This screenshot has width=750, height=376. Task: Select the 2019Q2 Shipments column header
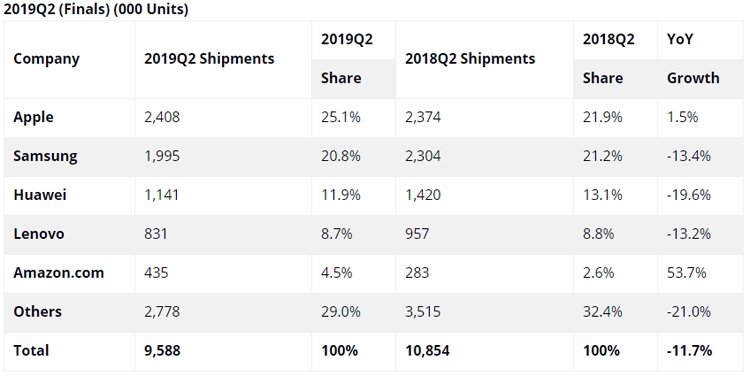(x=209, y=59)
